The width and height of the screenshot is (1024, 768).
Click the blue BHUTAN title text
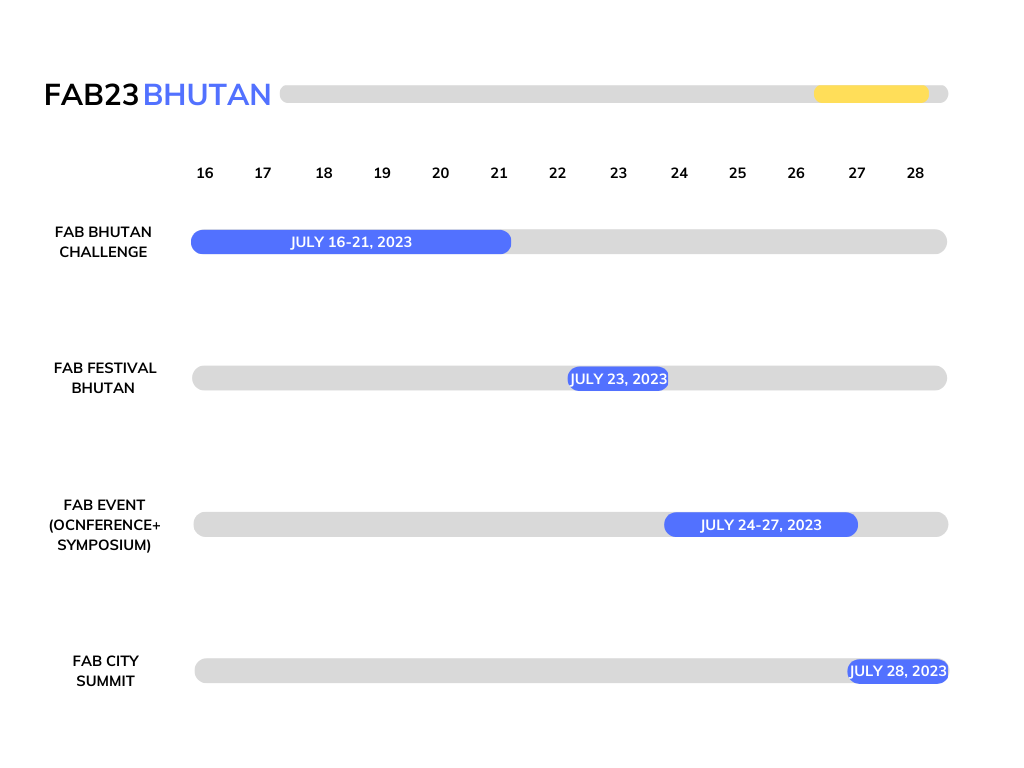coord(206,95)
